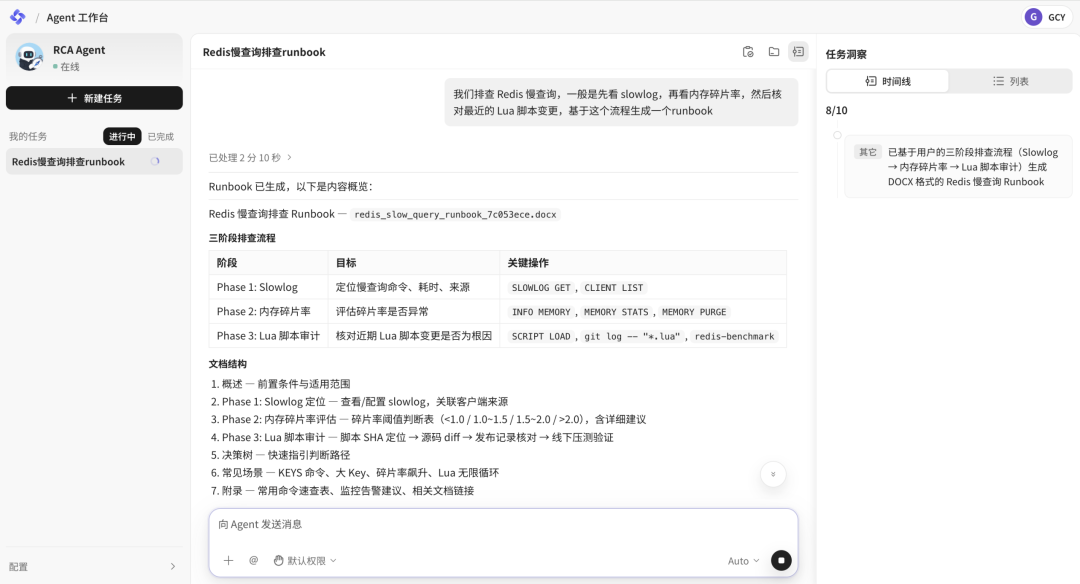Screen dimensions: 1080x584
Task: Click the 8/10 progress counter
Action: coord(836,110)
